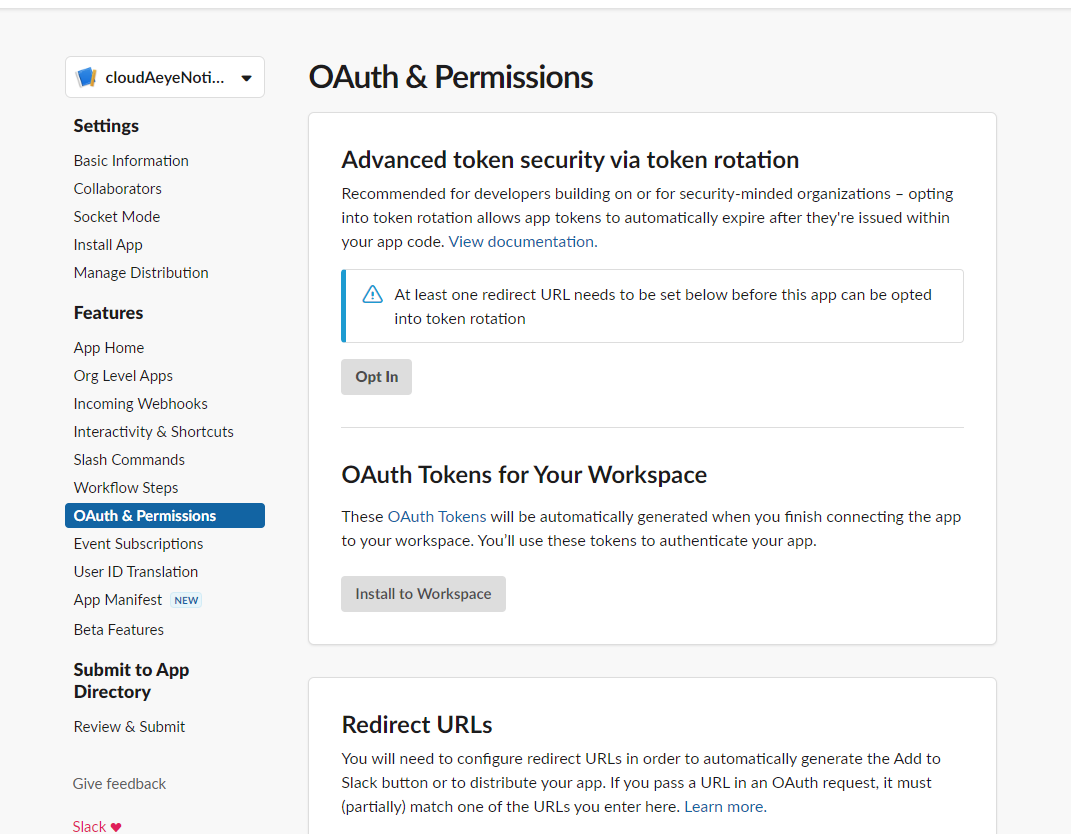Image resolution: width=1071 pixels, height=834 pixels.
Task: Open Basic Information settings page
Action: (x=131, y=161)
